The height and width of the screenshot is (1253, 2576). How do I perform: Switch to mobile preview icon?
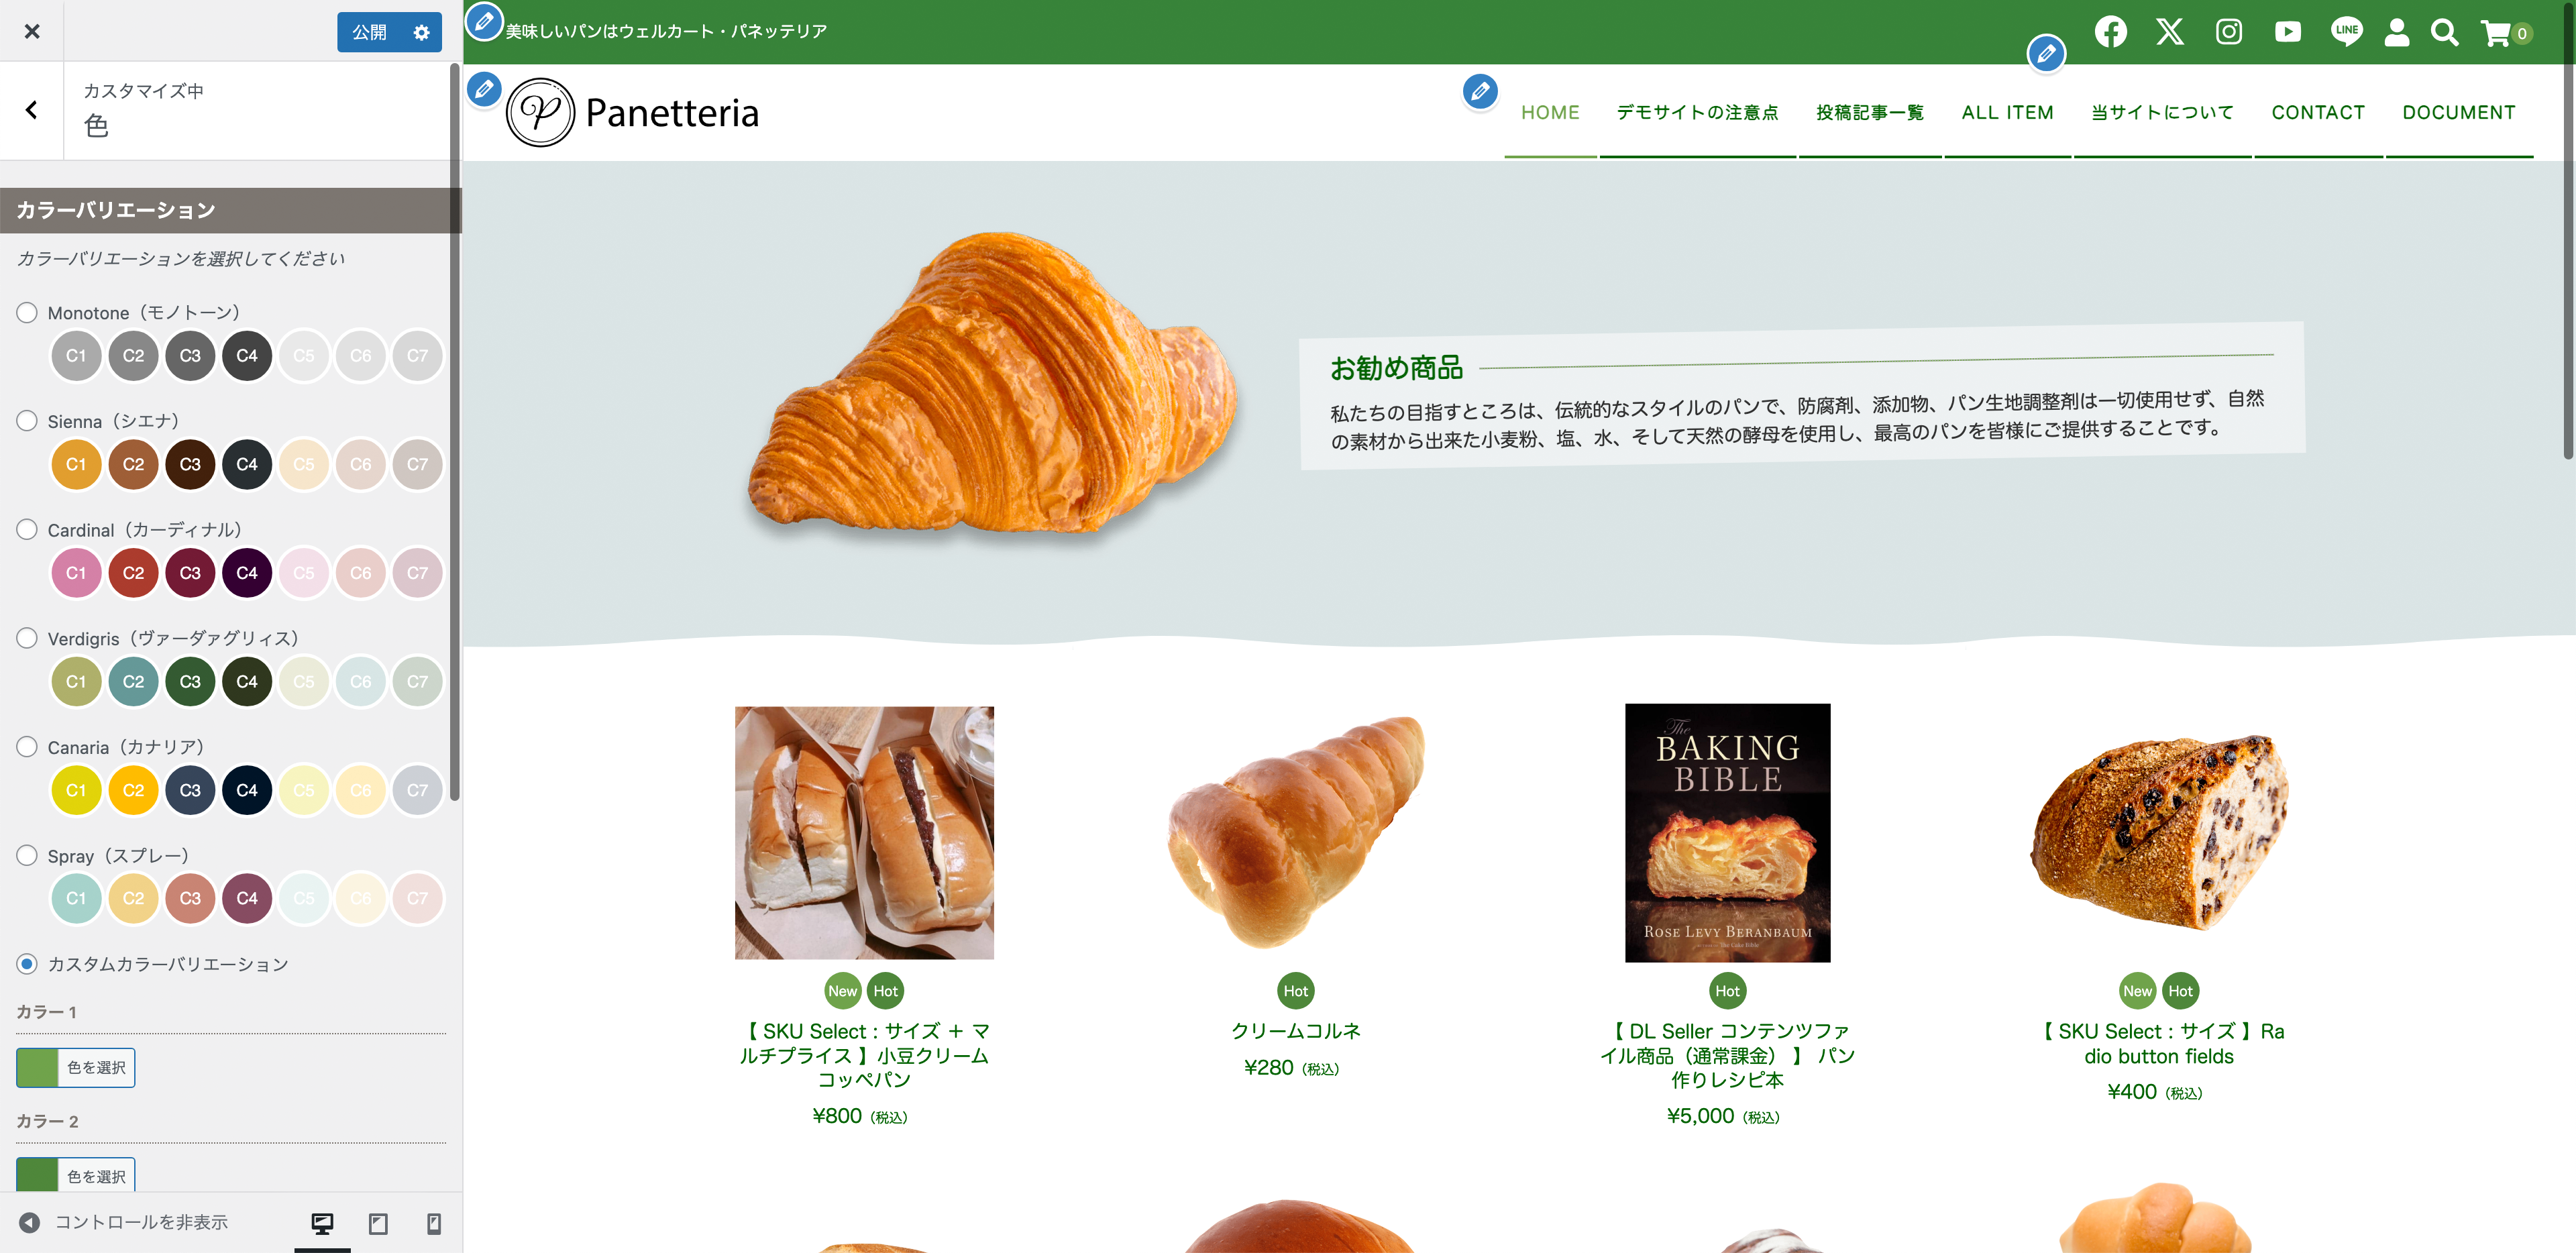tap(434, 1222)
